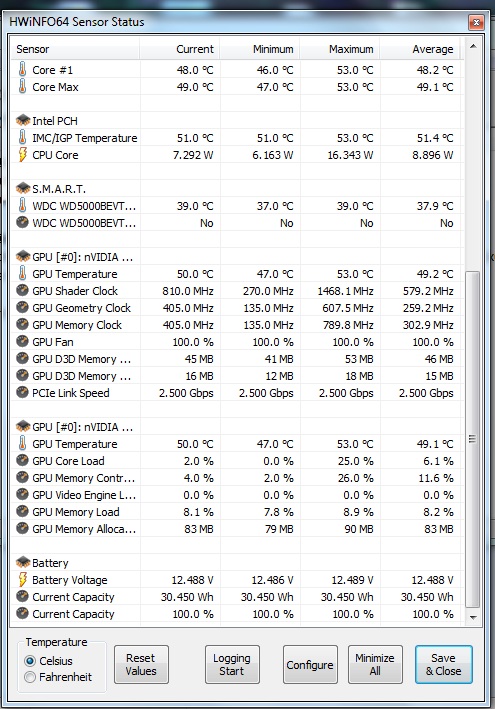Click the gauge icon beside PCIe Link Speed

click(22, 392)
